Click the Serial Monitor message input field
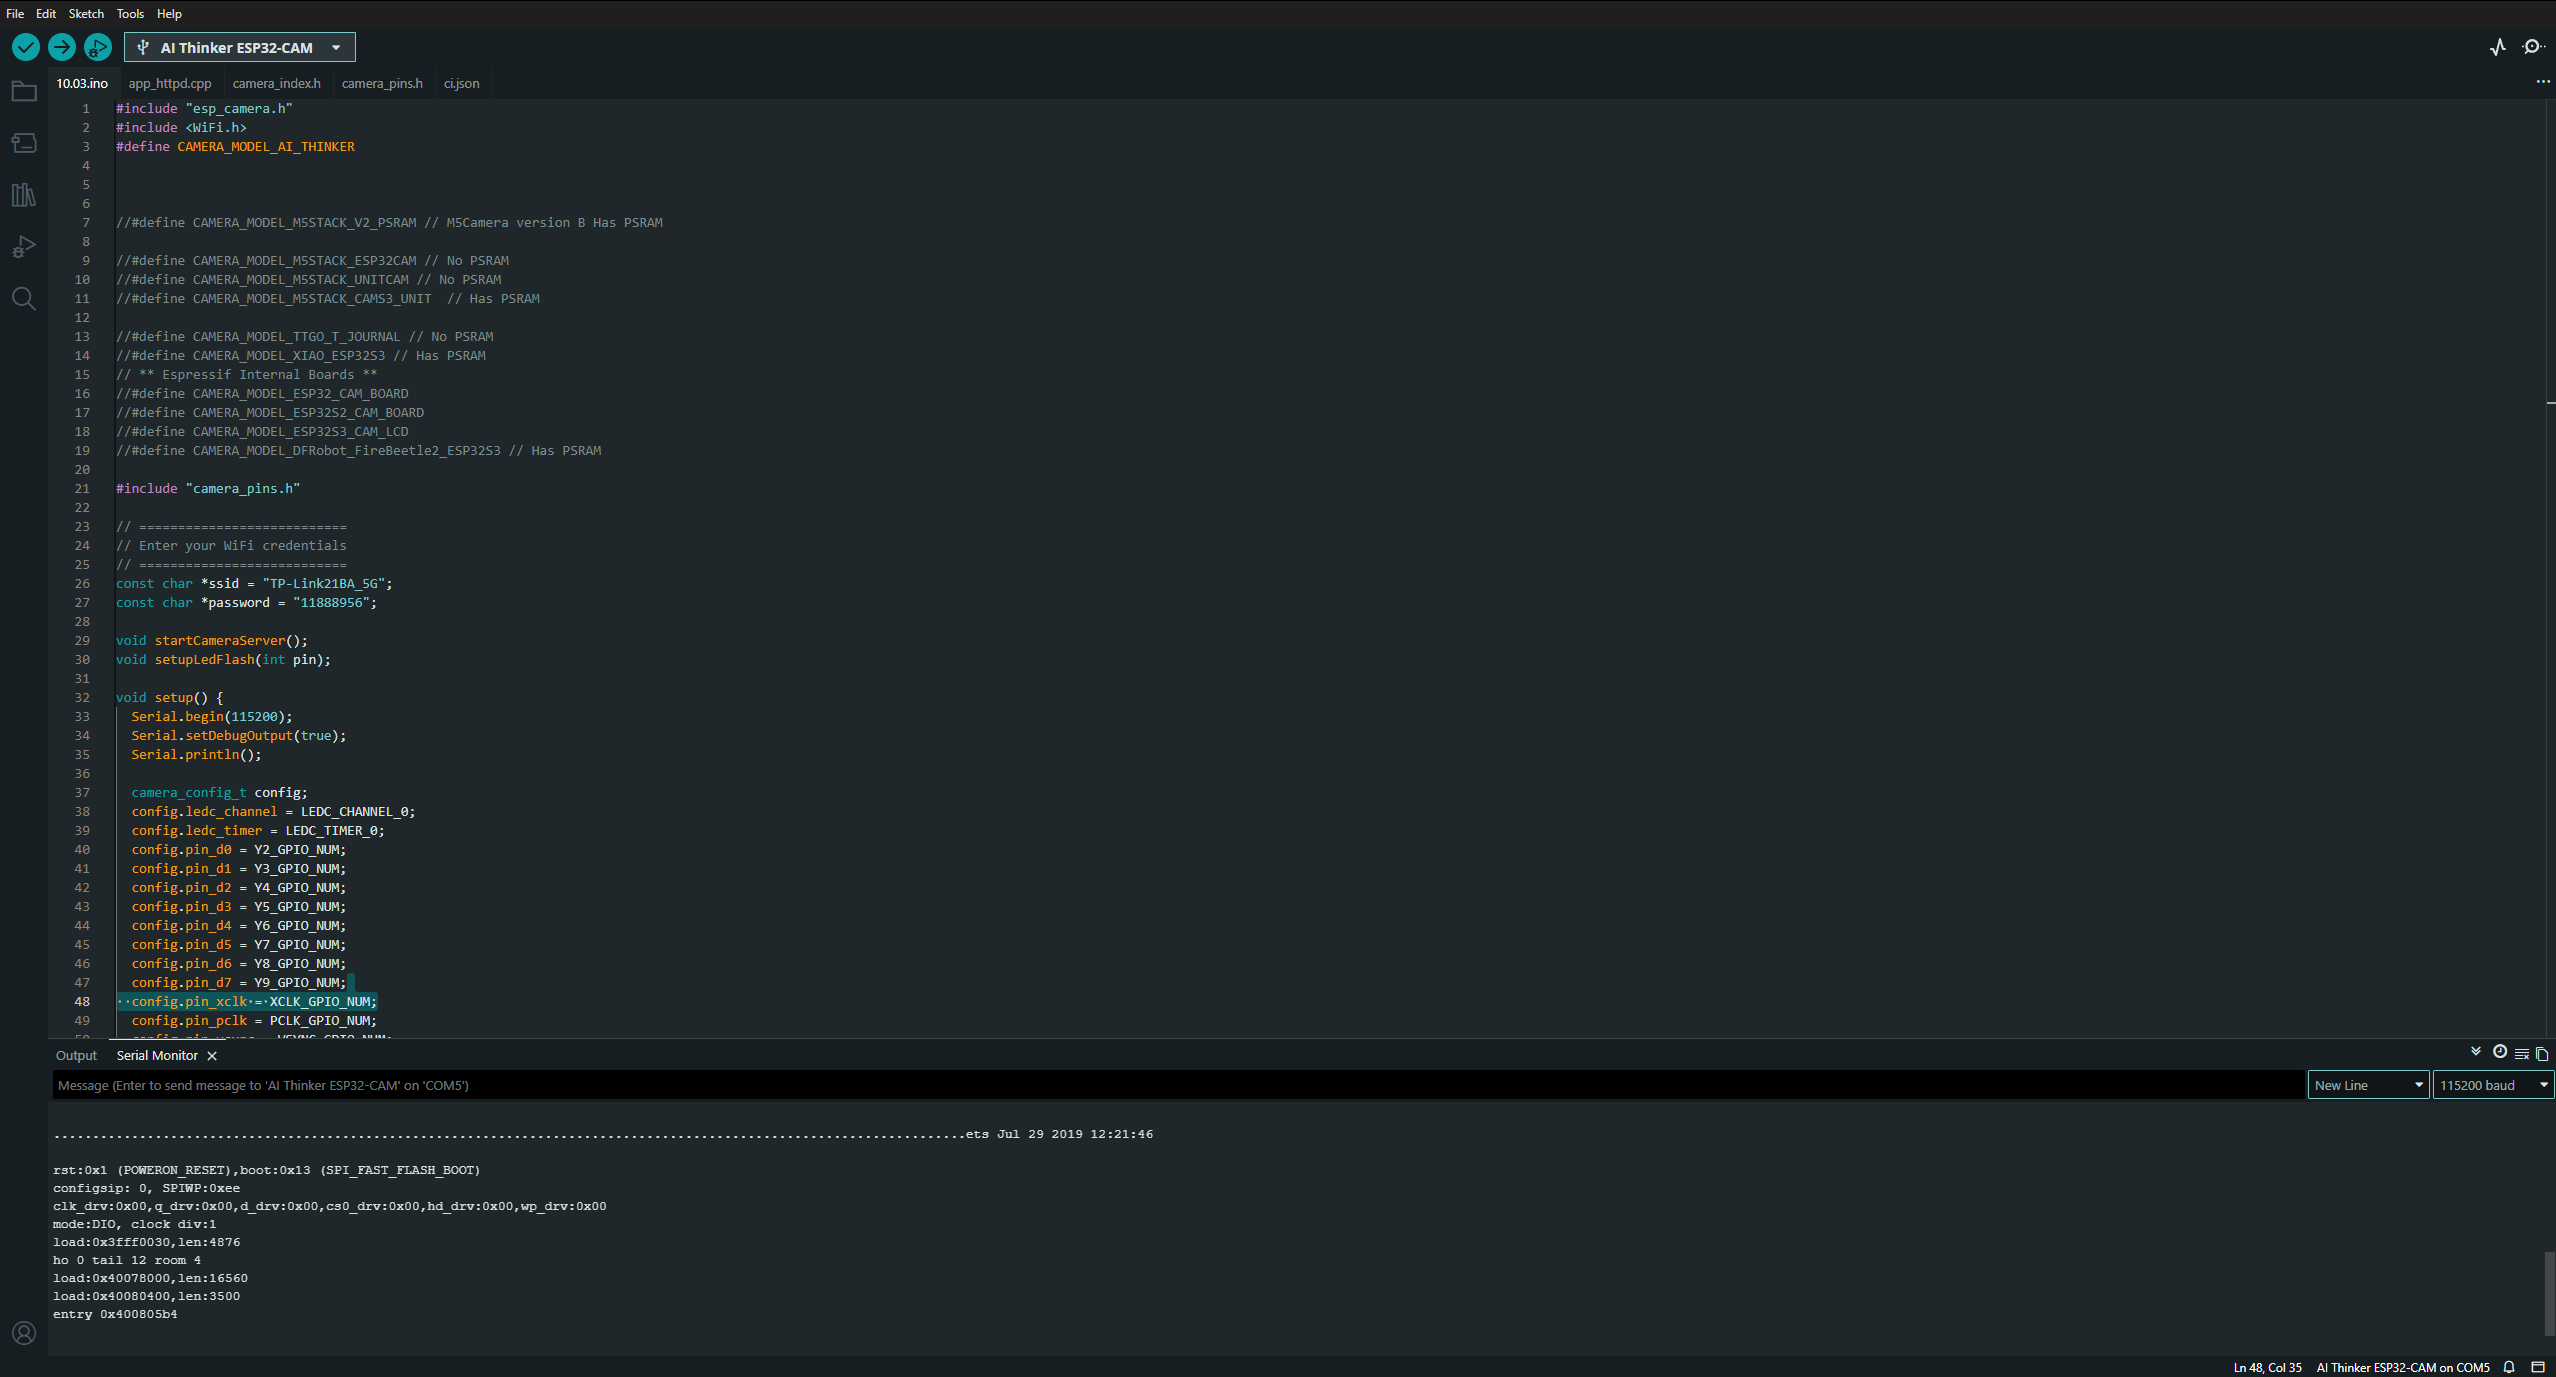Viewport: 2556px width, 1377px height. [1178, 1085]
